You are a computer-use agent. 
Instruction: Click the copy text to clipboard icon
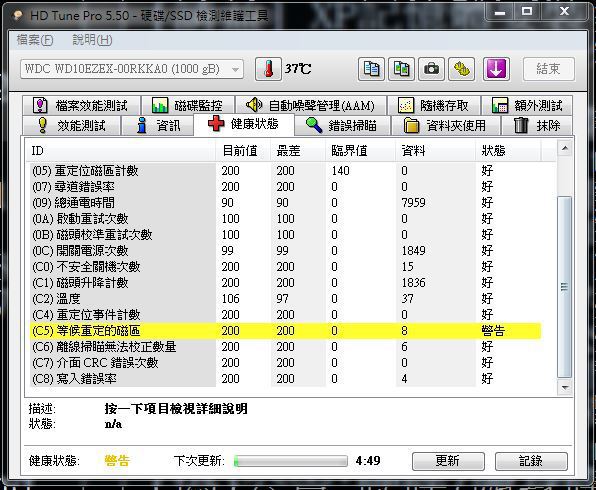pos(371,69)
